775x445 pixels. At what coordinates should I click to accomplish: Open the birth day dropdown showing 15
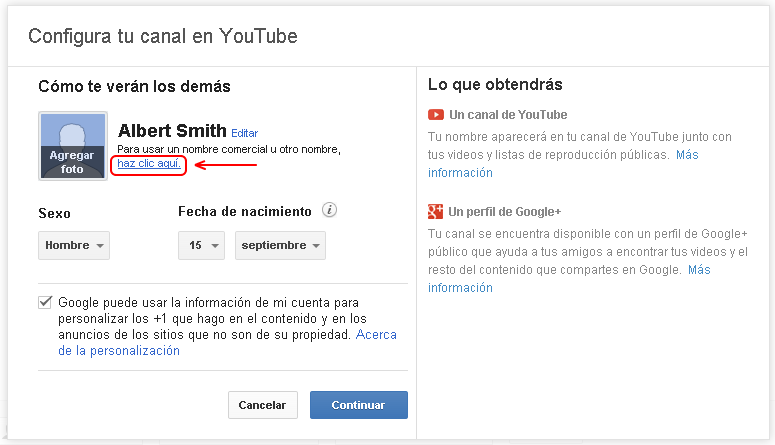pos(201,245)
